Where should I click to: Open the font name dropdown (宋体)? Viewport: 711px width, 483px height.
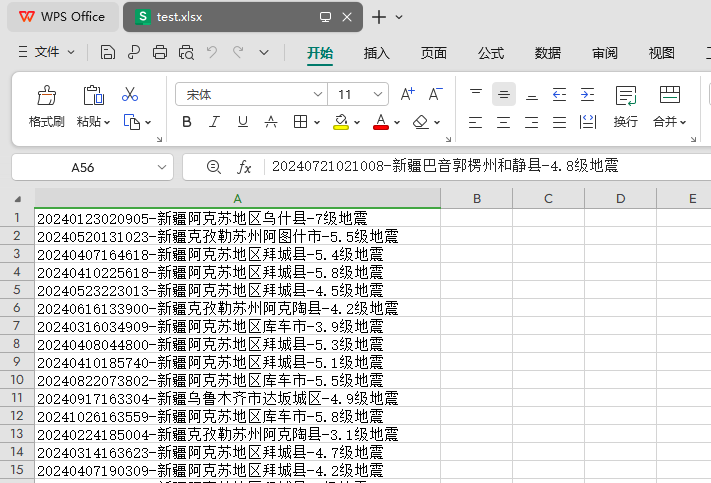coord(317,94)
